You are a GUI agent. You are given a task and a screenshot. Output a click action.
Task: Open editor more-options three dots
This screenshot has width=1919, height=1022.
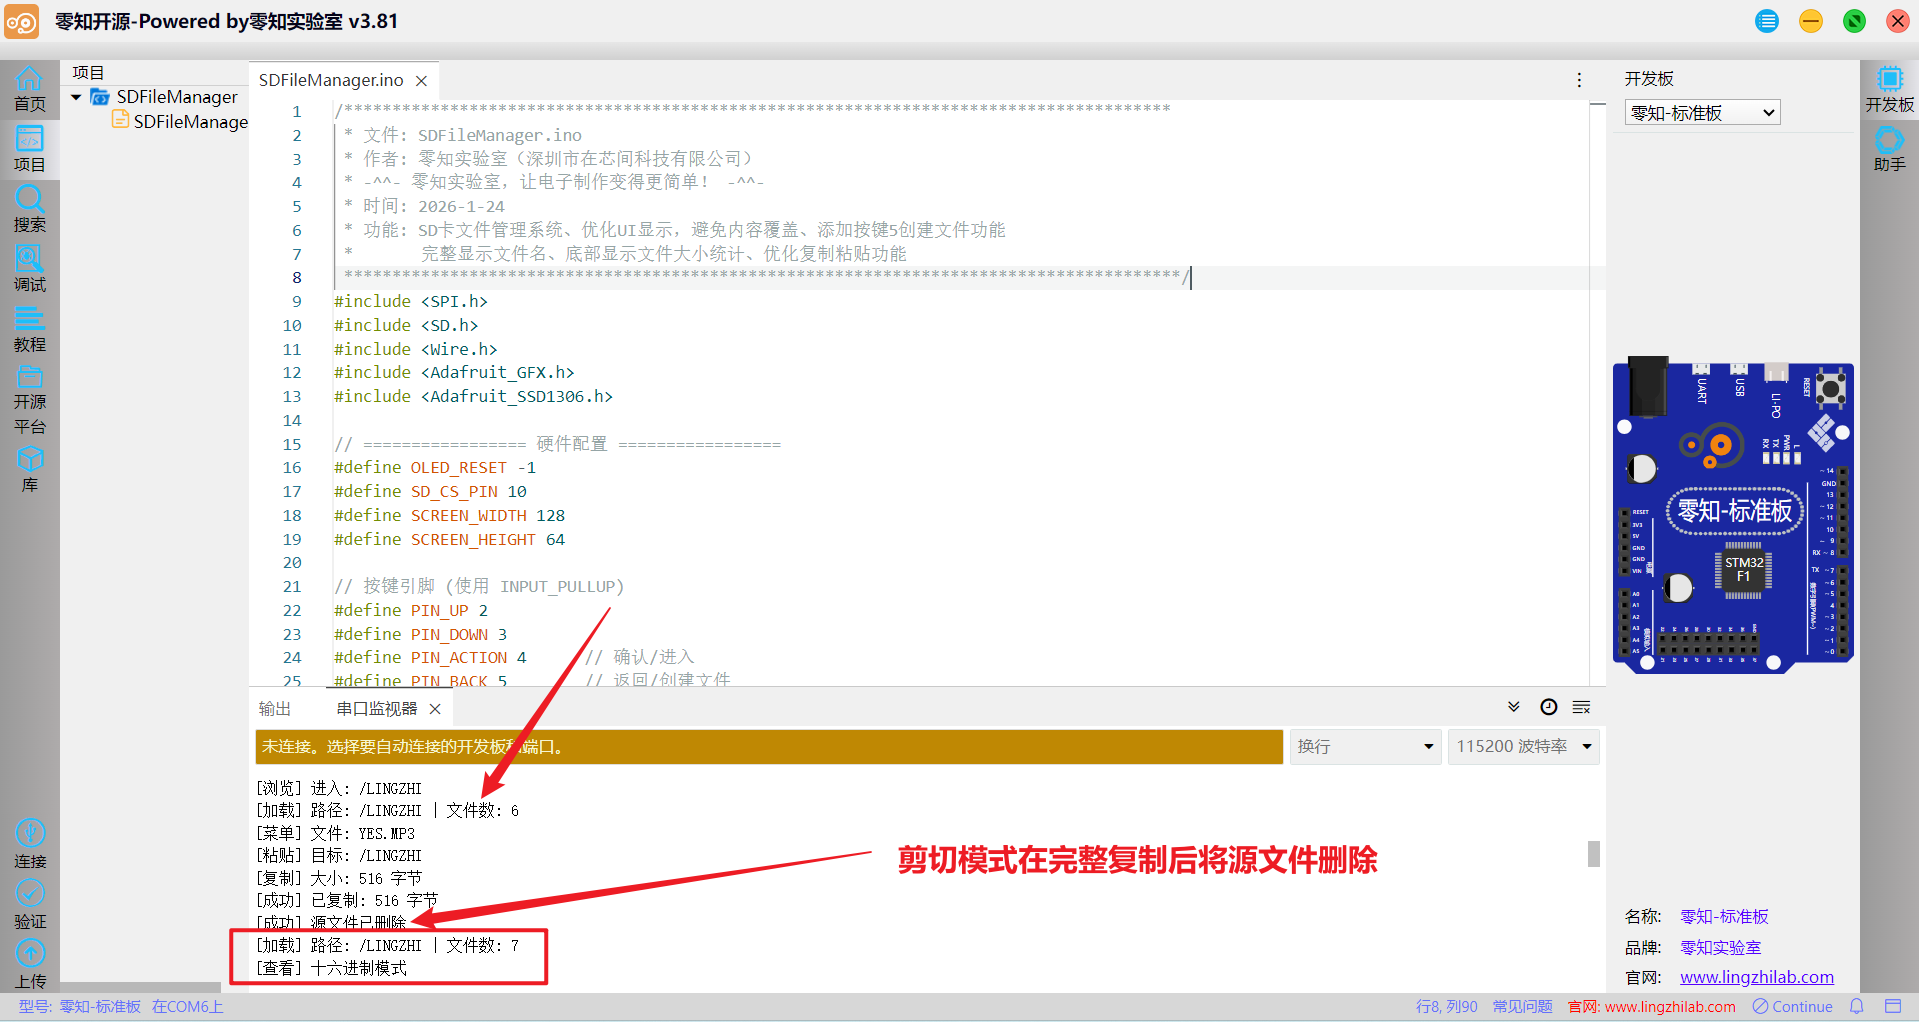1579,80
